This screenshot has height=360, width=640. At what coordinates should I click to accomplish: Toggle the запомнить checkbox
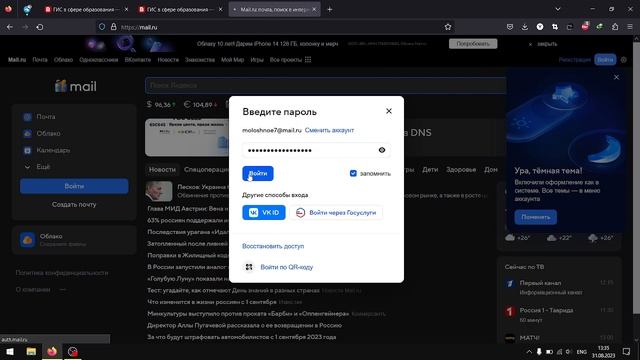pyautogui.click(x=353, y=173)
